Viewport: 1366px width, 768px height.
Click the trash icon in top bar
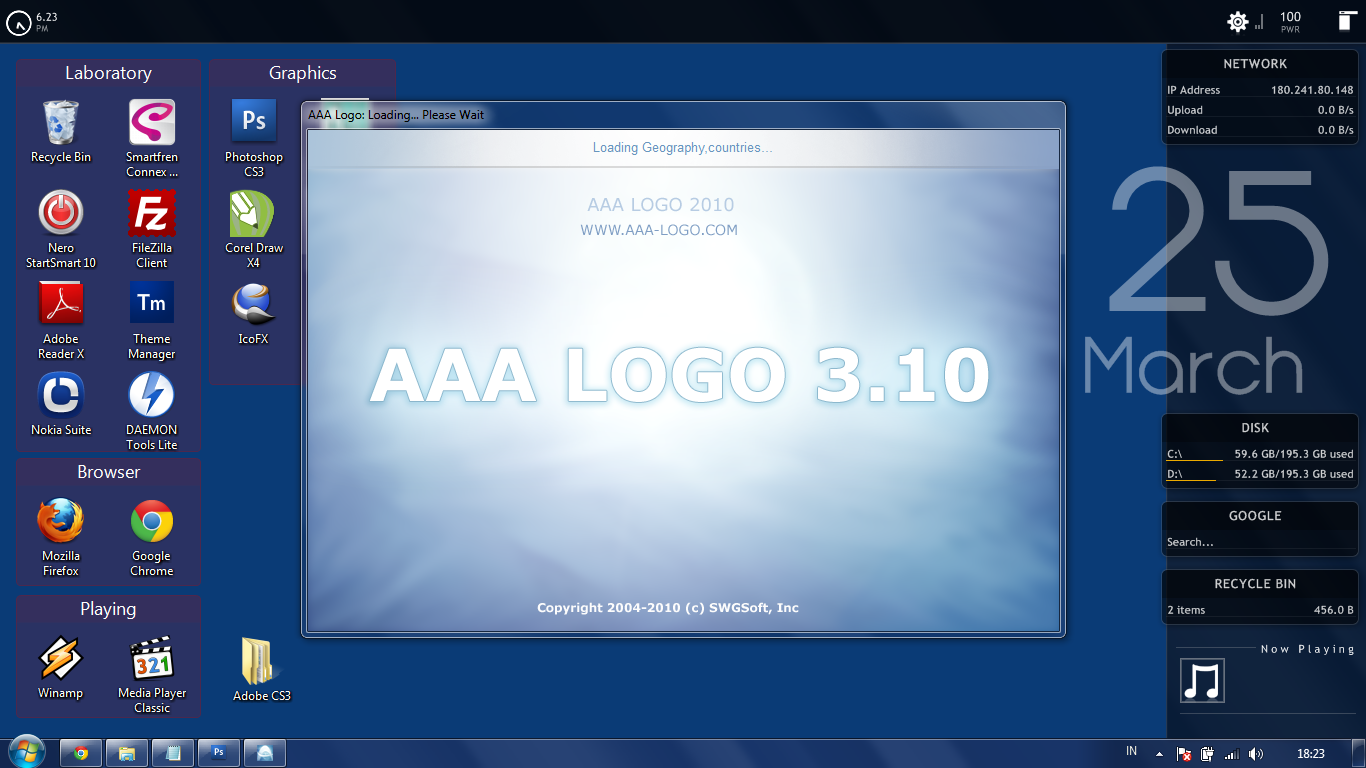click(1346, 21)
